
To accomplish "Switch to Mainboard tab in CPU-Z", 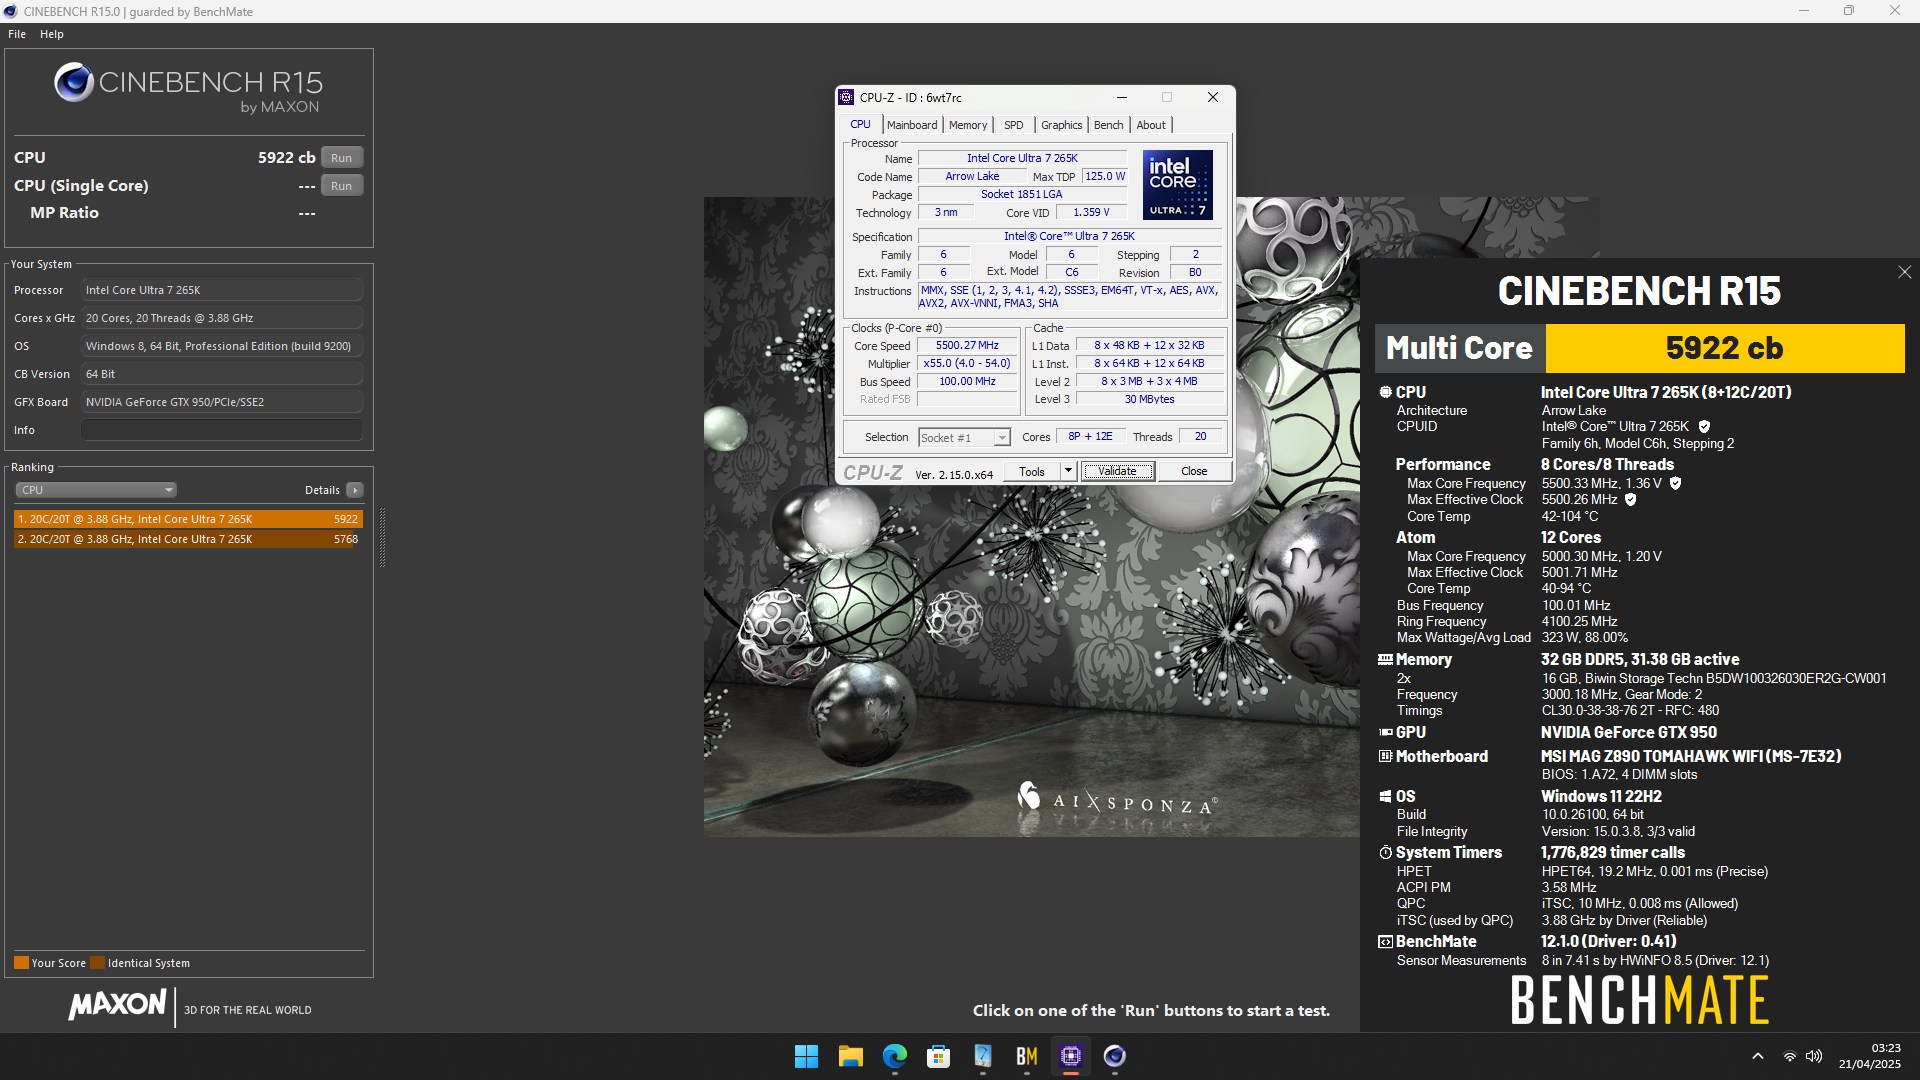I will [x=911, y=125].
